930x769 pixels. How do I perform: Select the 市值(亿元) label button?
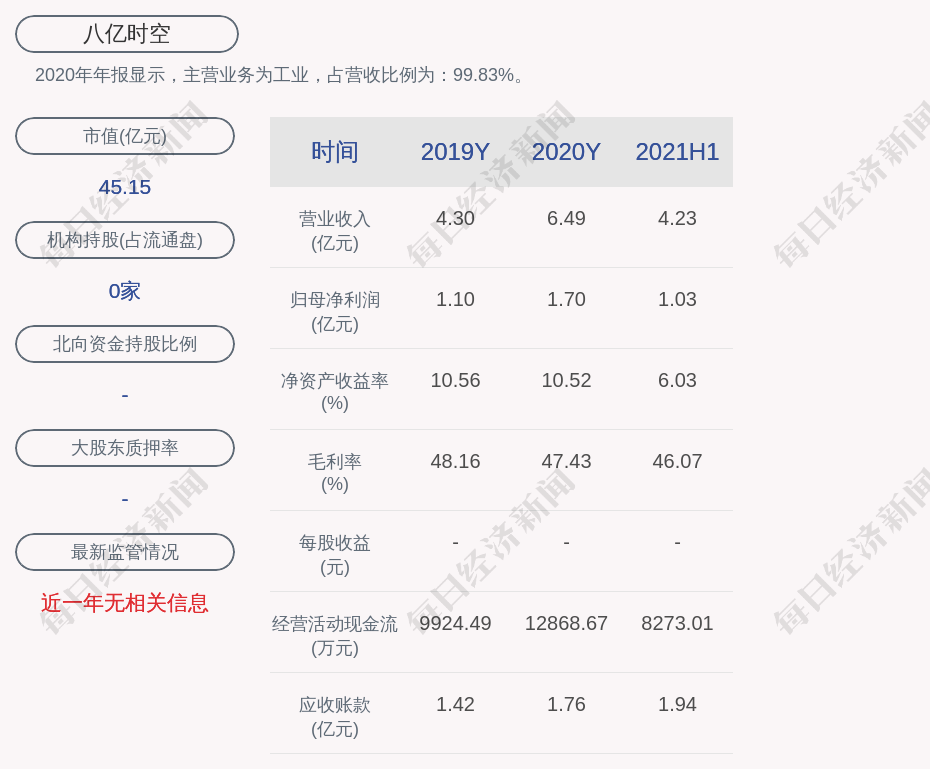pos(125,136)
